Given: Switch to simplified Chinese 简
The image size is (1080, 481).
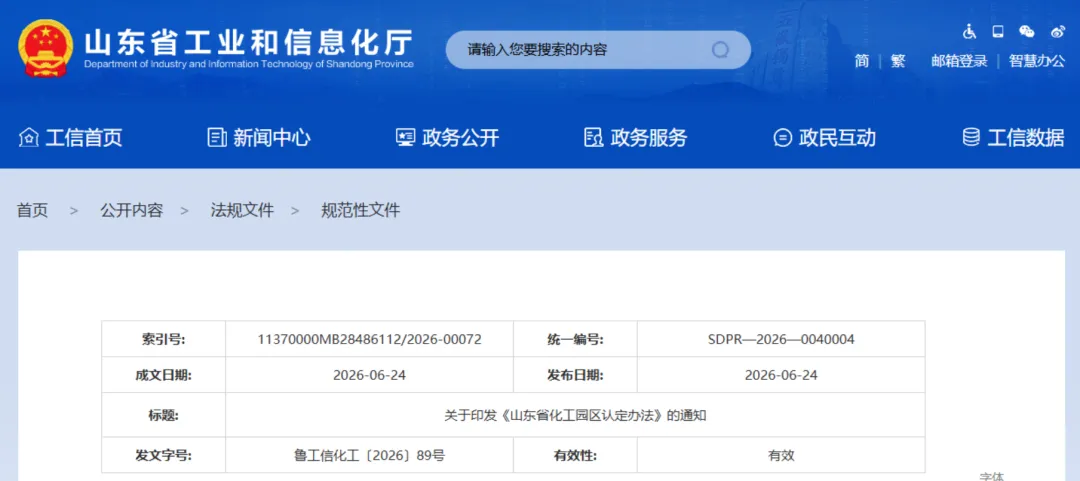Looking at the screenshot, I should pyautogui.click(x=862, y=61).
